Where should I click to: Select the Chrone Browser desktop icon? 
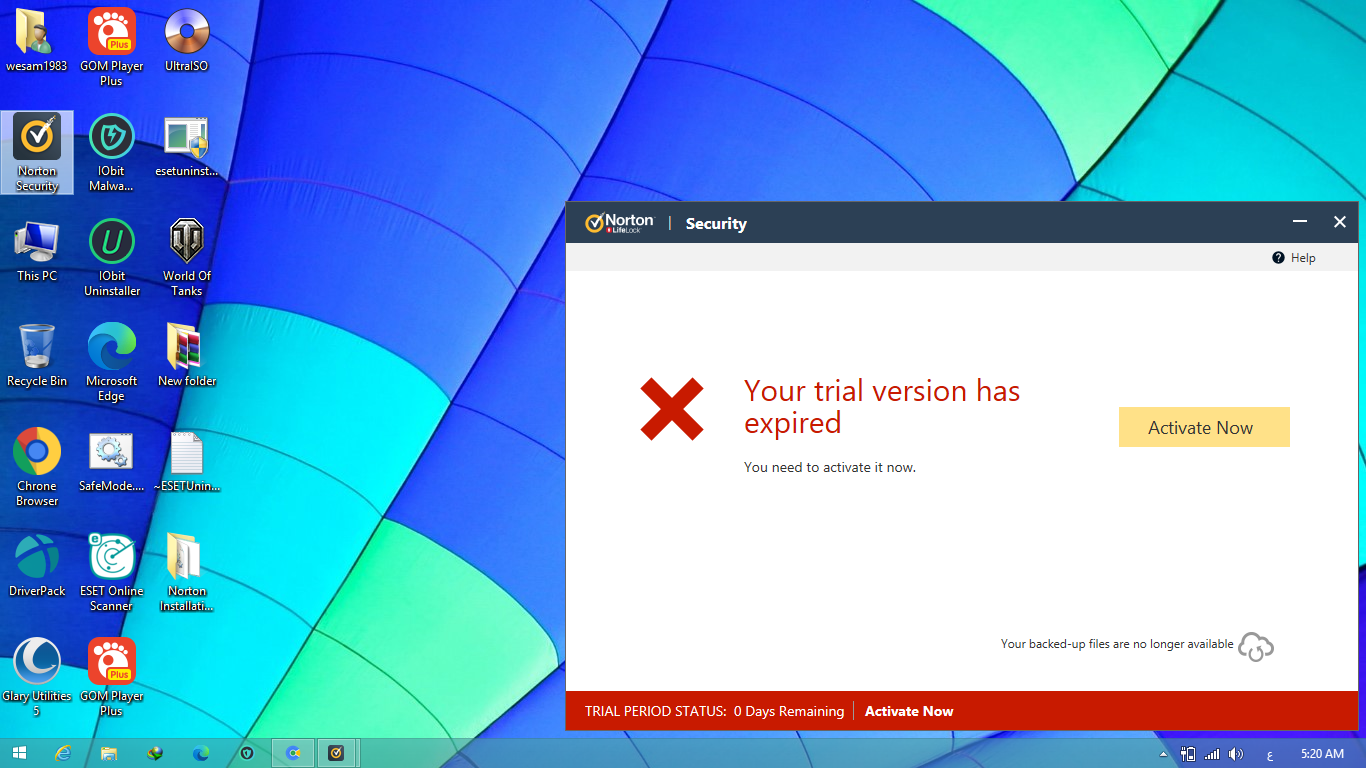tap(37, 467)
